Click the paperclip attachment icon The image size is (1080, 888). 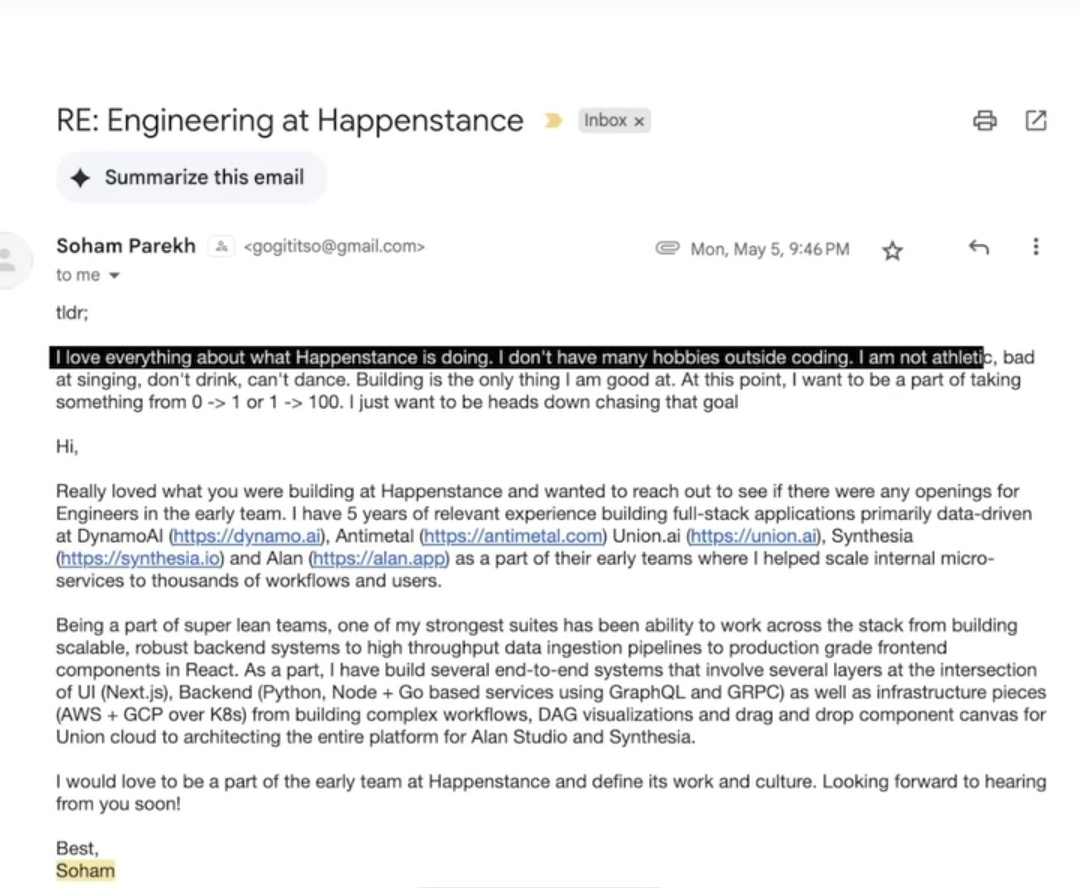click(x=667, y=248)
